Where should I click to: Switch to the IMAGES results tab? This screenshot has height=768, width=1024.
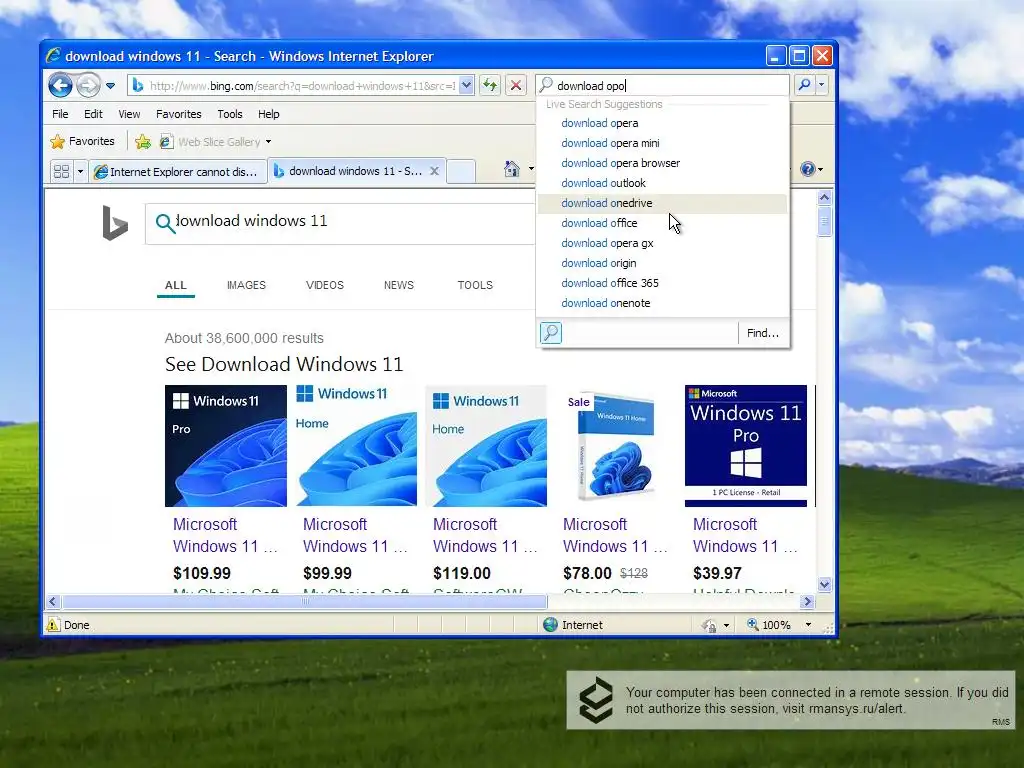click(x=246, y=285)
